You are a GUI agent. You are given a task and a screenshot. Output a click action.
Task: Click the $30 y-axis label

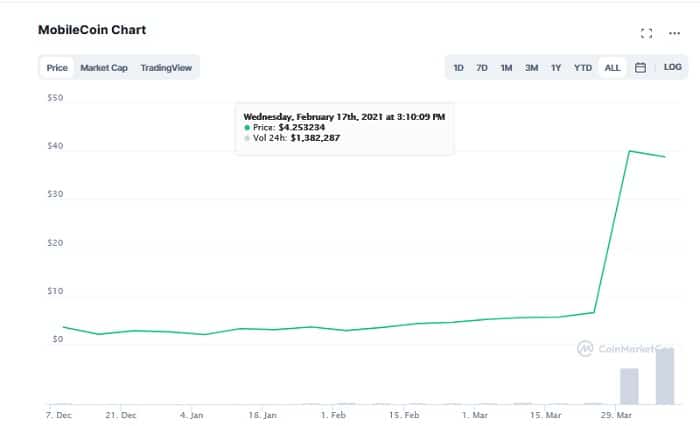pyautogui.click(x=55, y=194)
